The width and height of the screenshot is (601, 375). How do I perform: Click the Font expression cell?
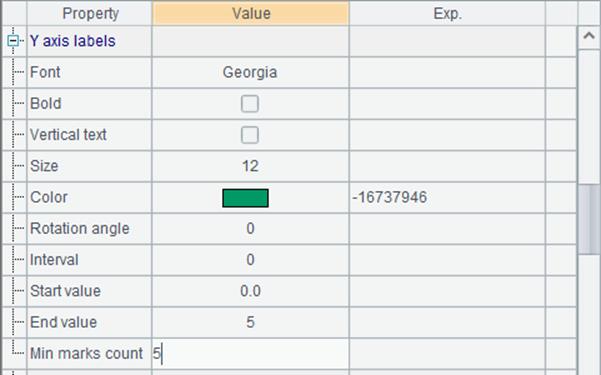[x=447, y=72]
